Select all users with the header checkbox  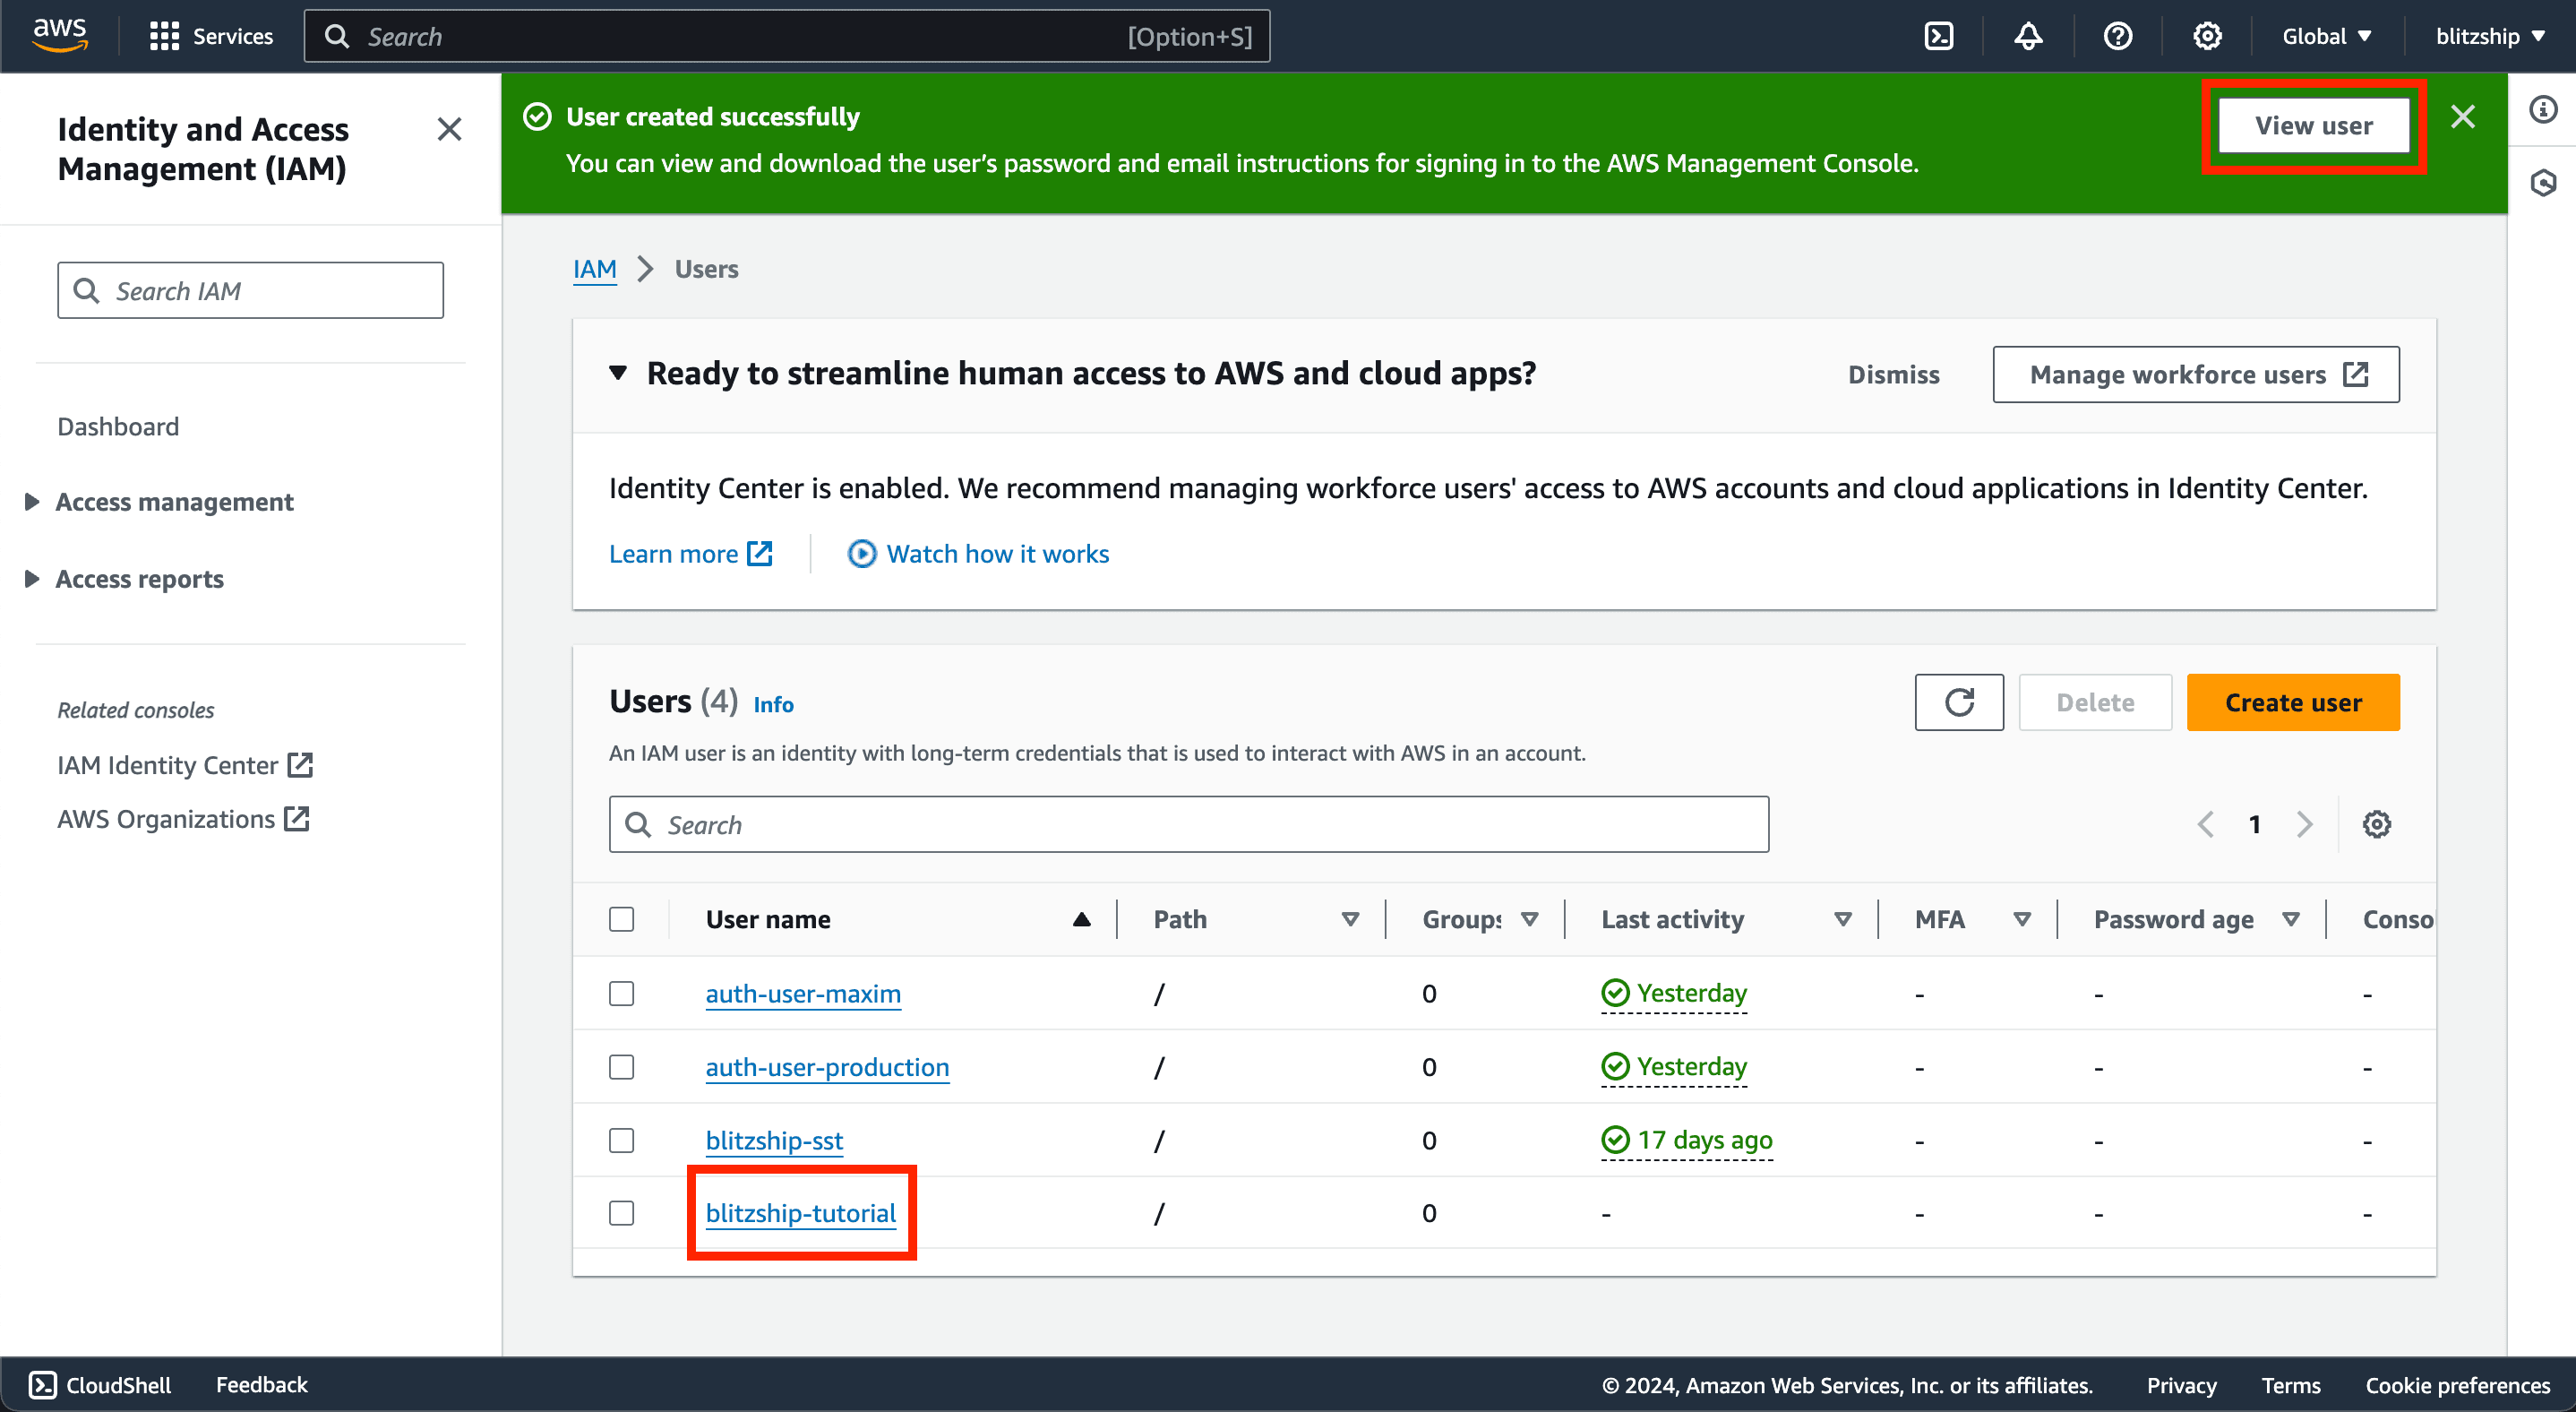pos(621,919)
